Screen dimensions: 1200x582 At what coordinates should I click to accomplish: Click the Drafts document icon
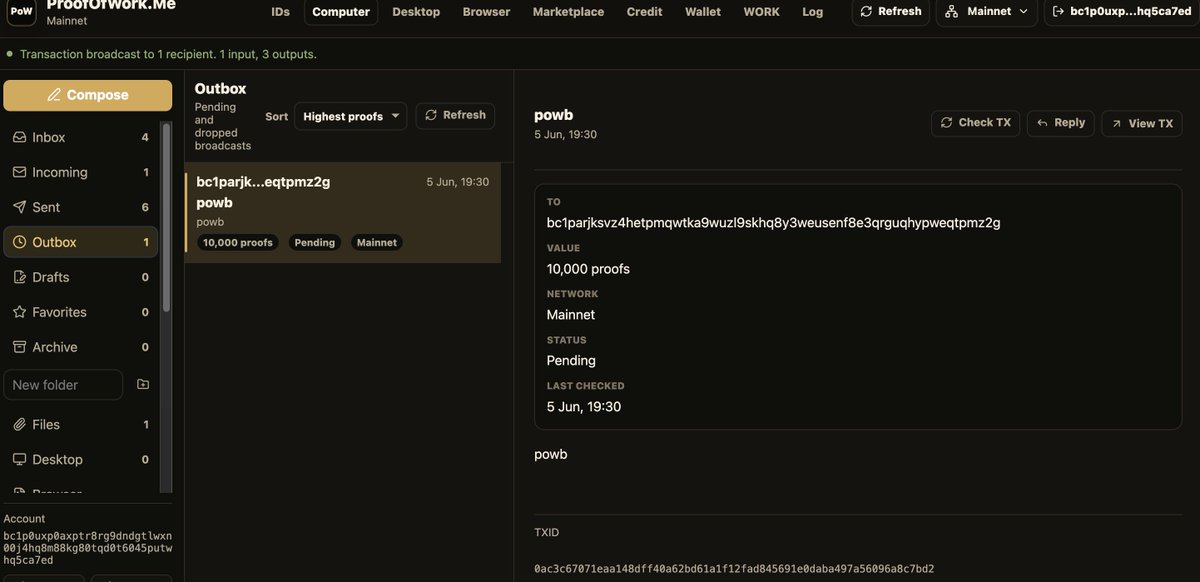point(19,277)
